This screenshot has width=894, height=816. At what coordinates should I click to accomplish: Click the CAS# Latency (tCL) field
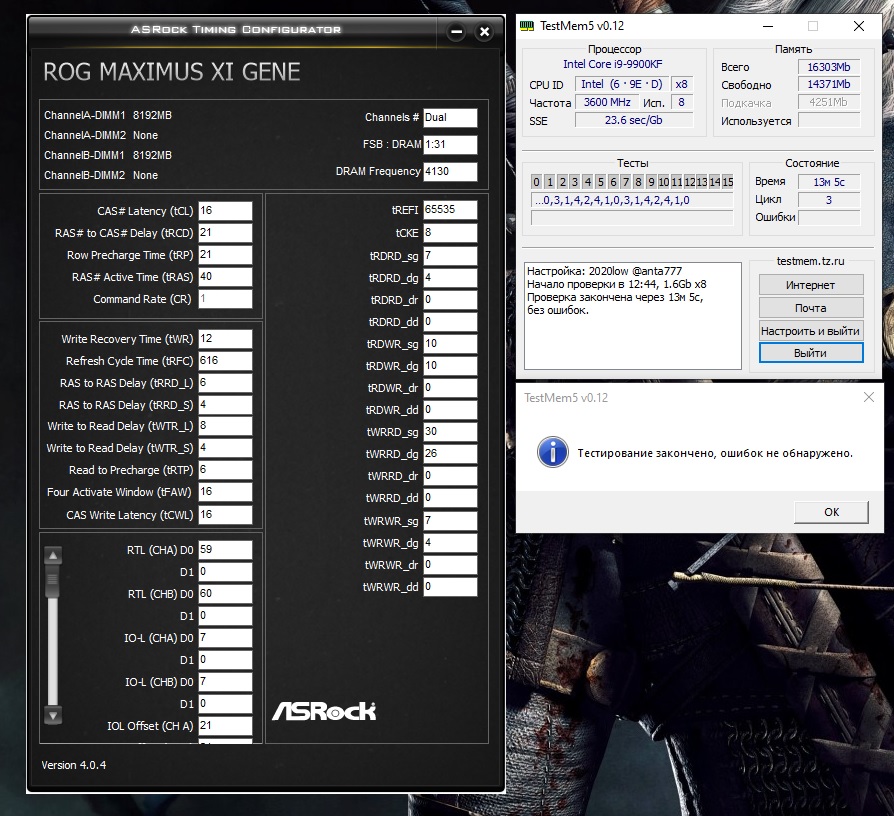(x=225, y=210)
